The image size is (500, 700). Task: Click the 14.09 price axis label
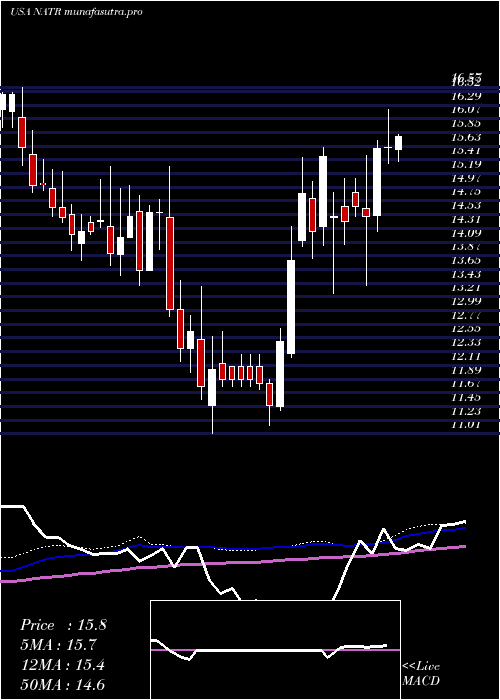[x=466, y=233]
